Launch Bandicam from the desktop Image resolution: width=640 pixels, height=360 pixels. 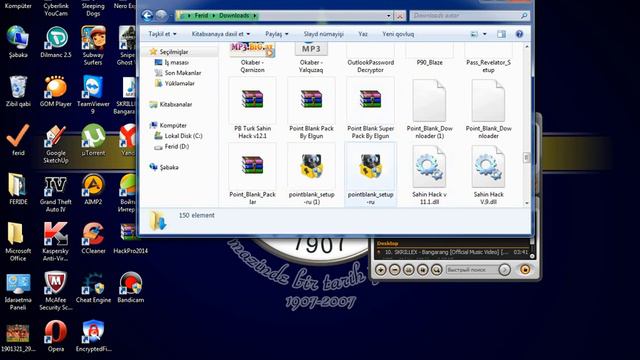131,287
